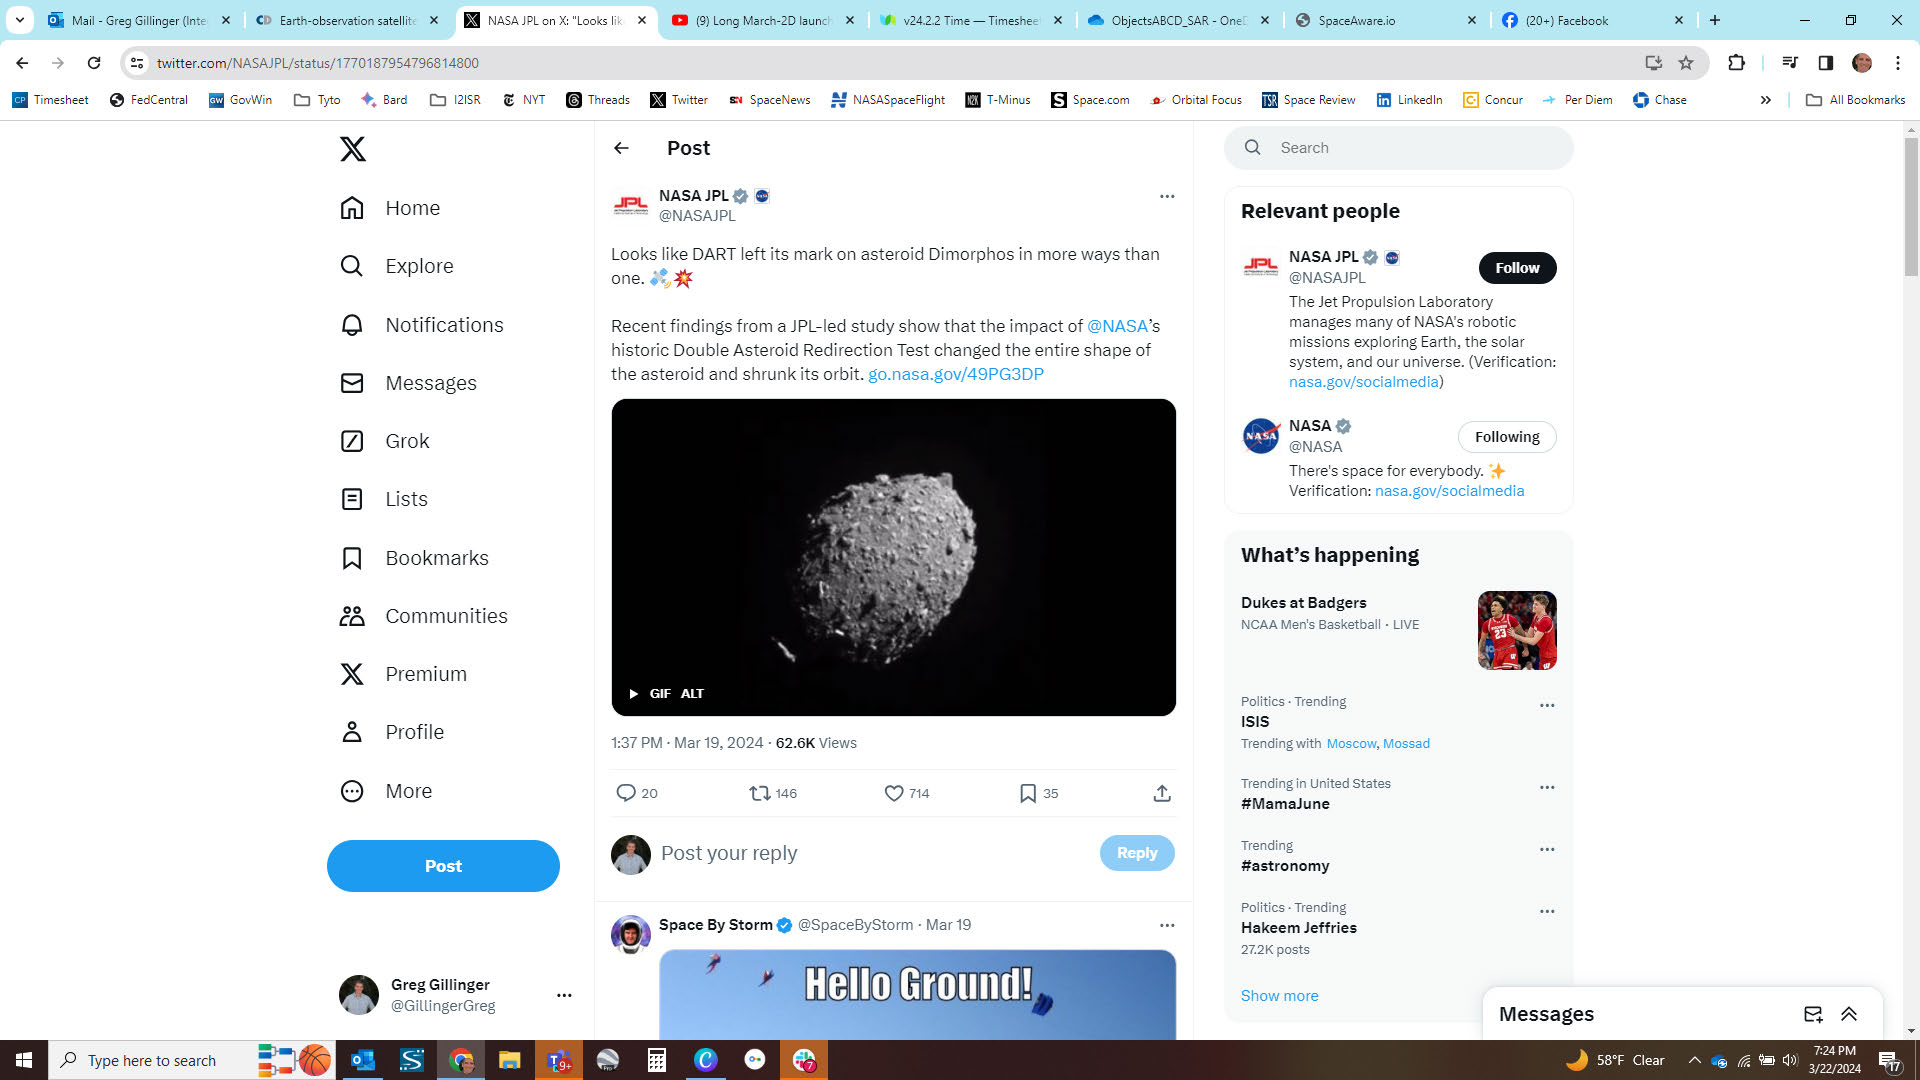Switch to Mail - Greg Gillinger tab

click(139, 20)
